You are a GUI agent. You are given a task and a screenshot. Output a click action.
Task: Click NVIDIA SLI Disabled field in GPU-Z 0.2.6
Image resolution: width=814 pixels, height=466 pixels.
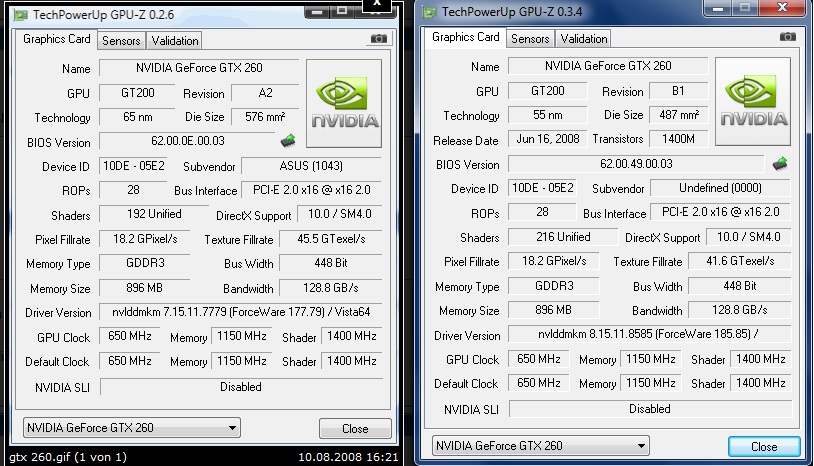[241, 387]
